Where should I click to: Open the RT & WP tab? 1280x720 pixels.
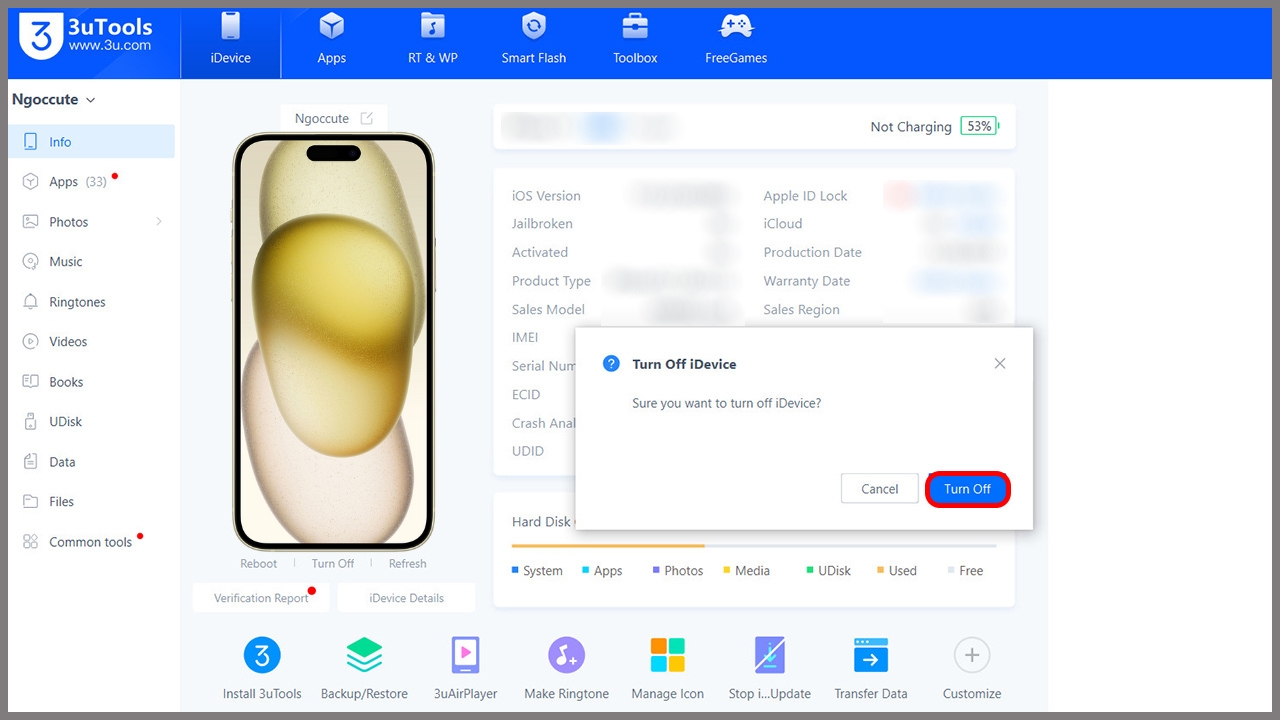(x=433, y=40)
